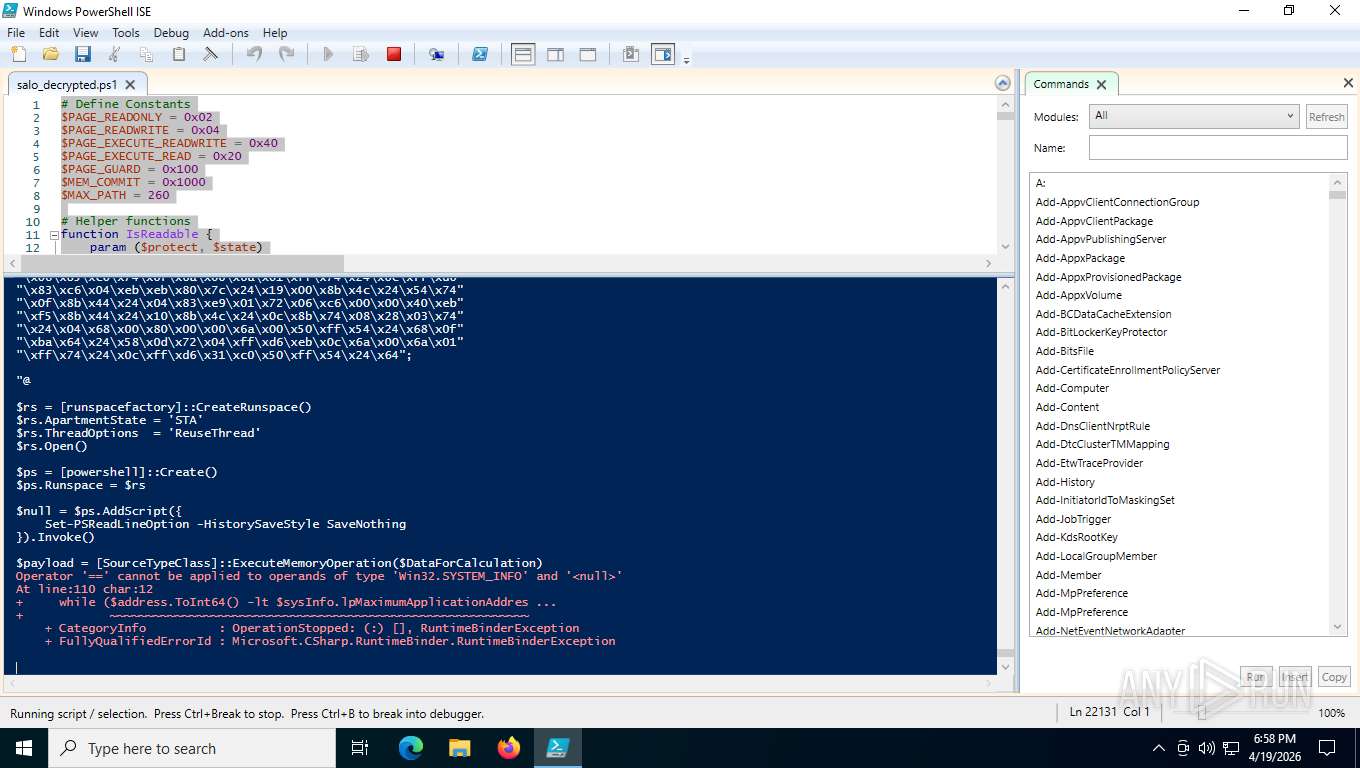This screenshot has height=768, width=1360.
Task: Cut the selected text
Action: click(x=114, y=54)
